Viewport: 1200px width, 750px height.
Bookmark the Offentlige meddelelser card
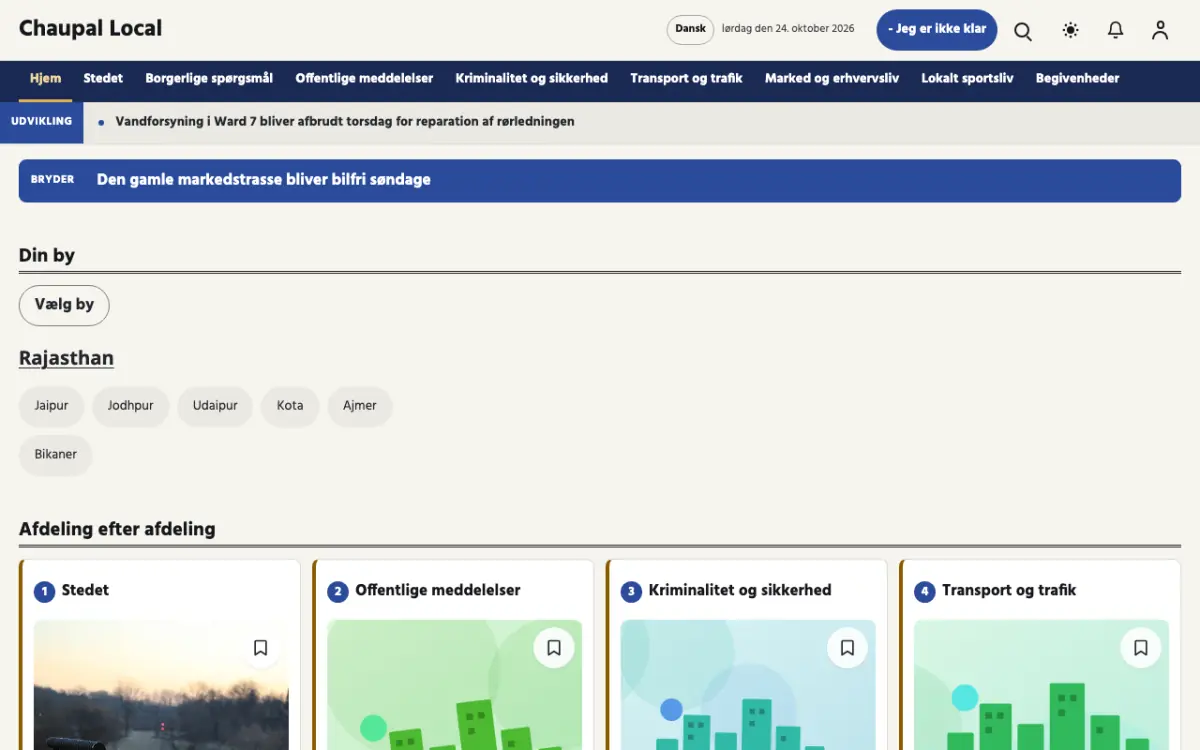pos(554,648)
